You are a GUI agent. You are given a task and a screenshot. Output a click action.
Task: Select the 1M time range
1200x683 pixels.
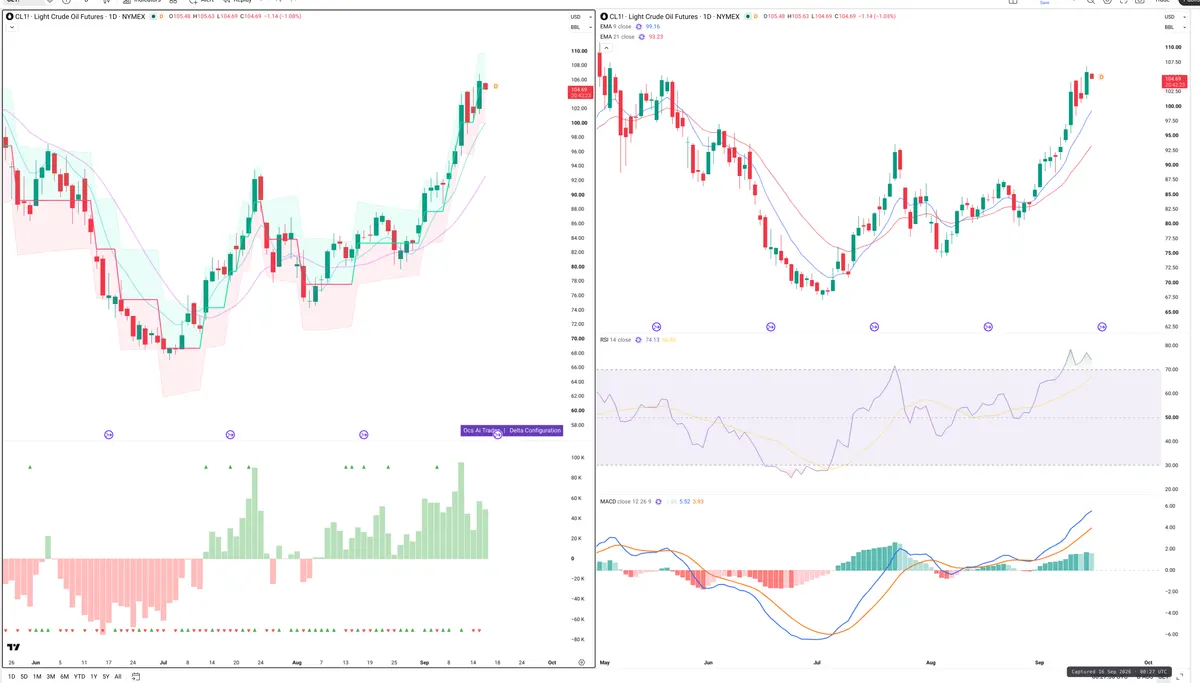click(x=37, y=676)
